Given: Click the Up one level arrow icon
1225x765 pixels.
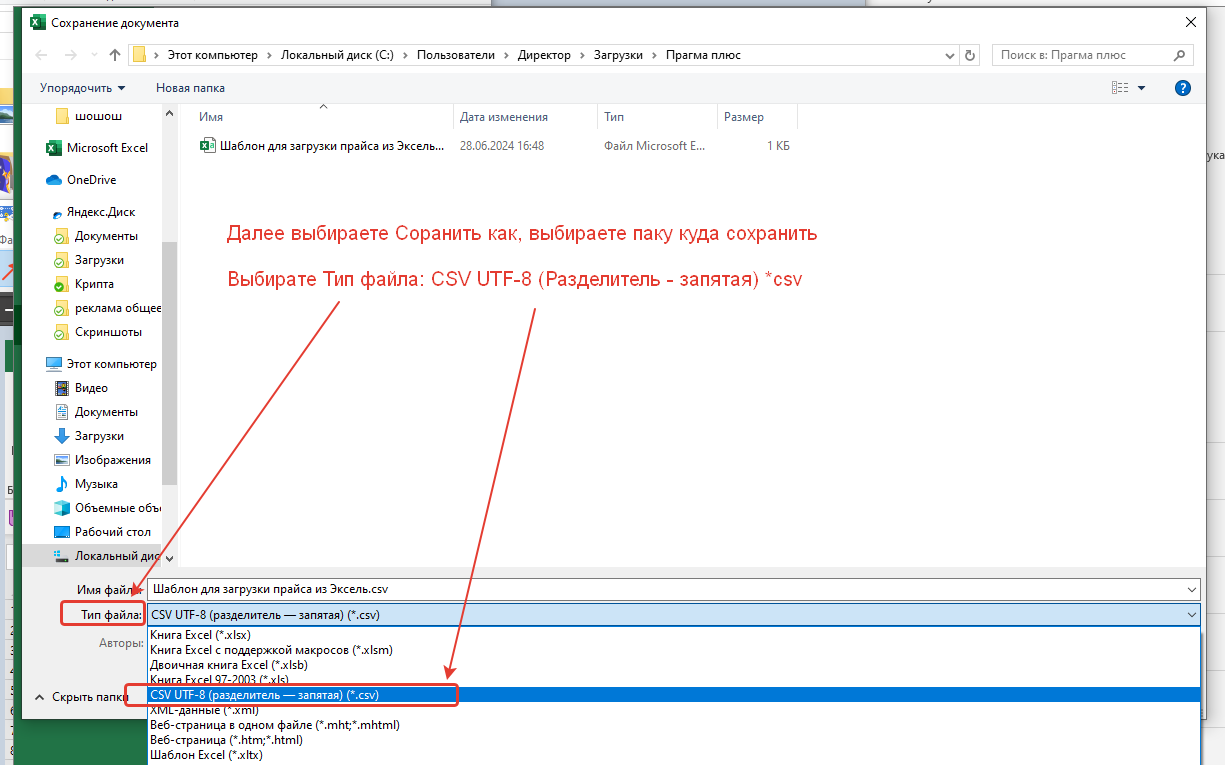Looking at the screenshot, I should (115, 55).
